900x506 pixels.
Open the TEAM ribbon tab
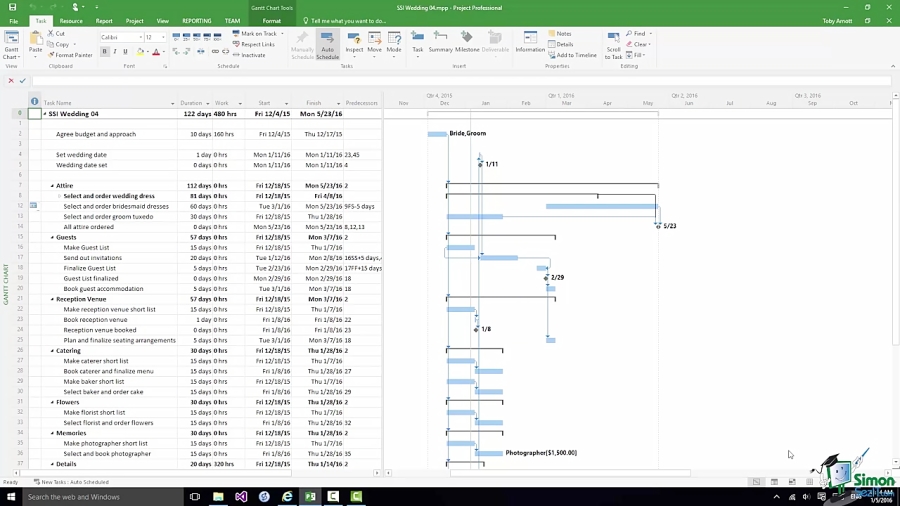pos(232,21)
